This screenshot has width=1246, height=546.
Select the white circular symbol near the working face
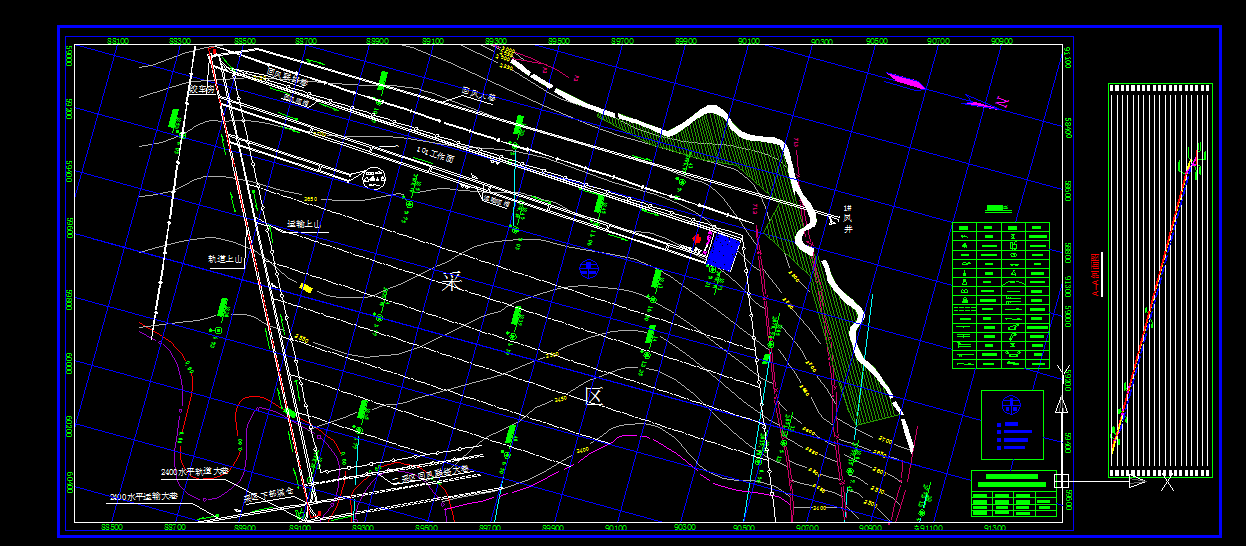373,179
